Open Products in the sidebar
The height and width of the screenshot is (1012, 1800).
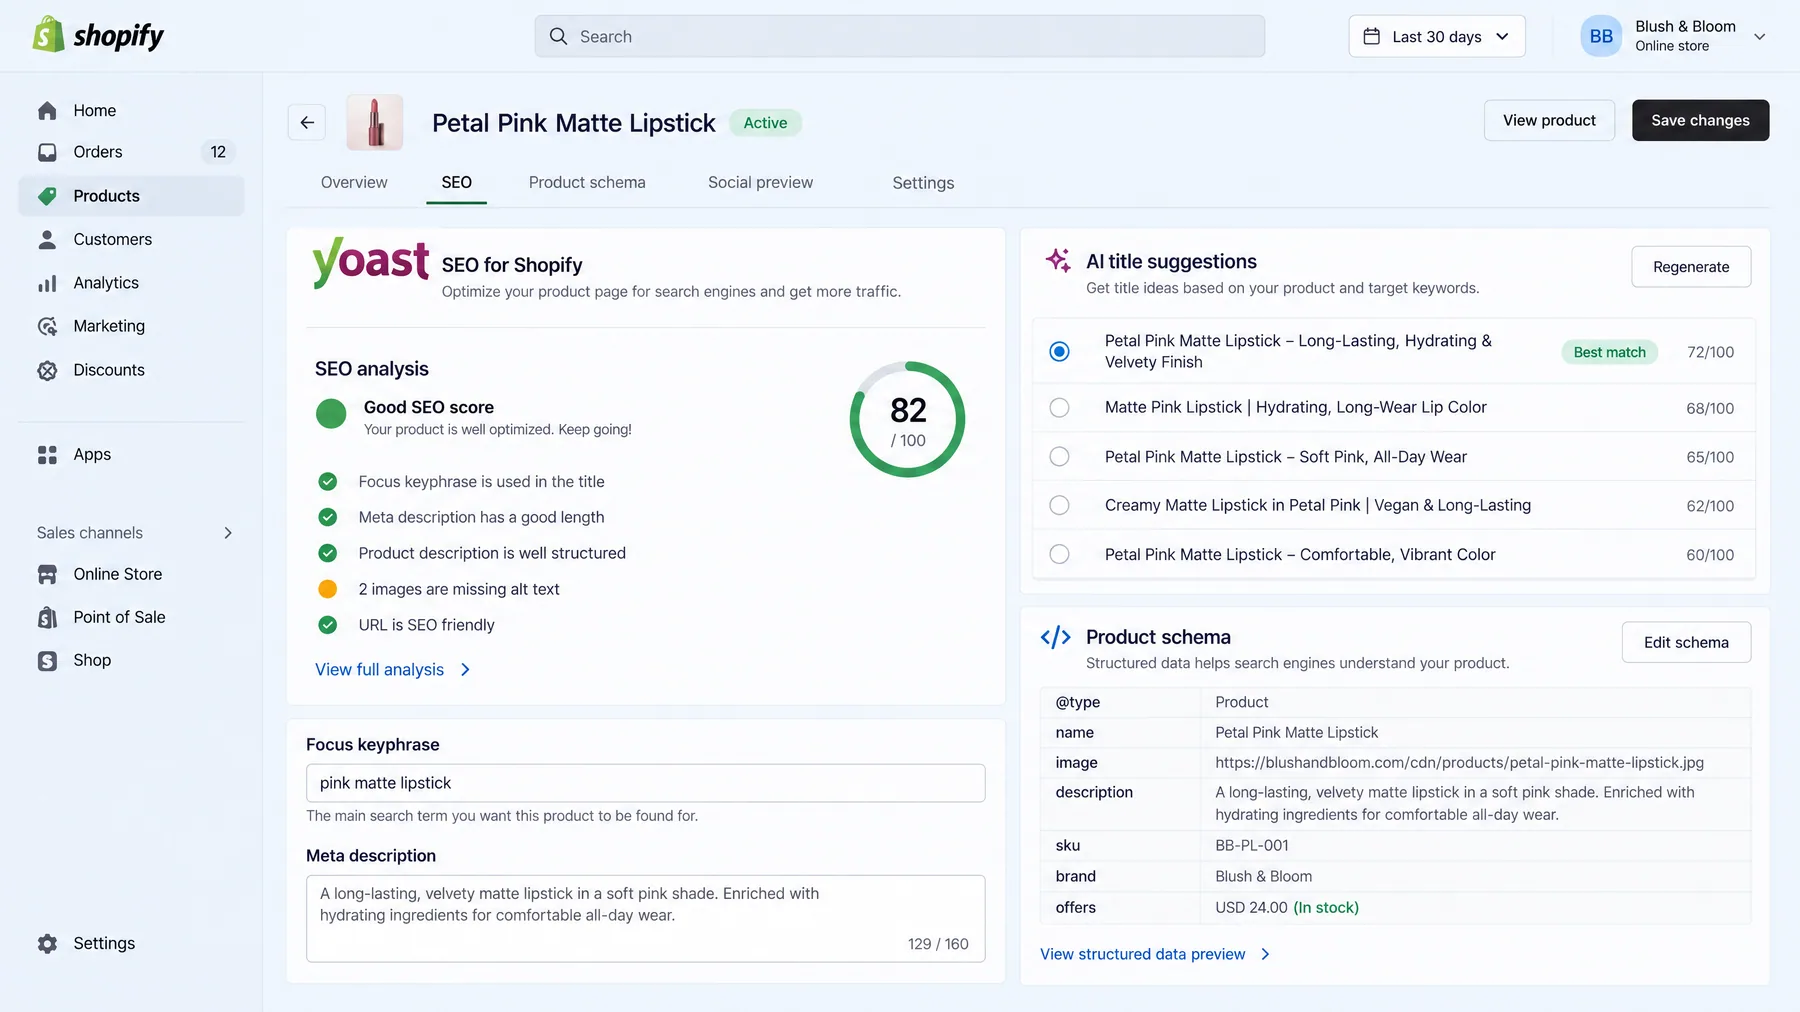[x=131, y=196]
